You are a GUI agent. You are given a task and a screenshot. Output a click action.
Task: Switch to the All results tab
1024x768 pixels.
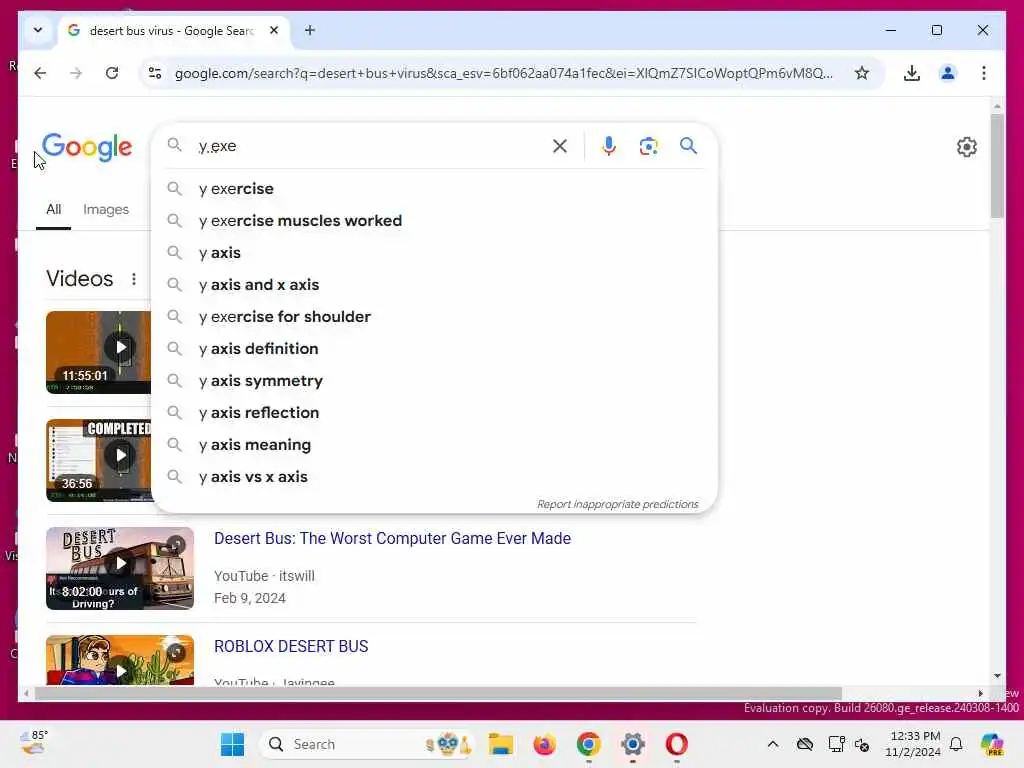[x=54, y=209]
